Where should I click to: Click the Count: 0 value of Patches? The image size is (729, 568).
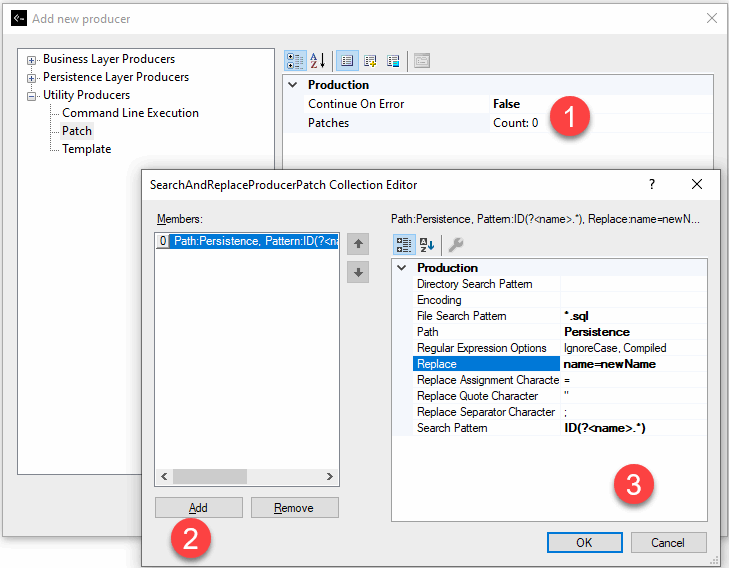pos(515,123)
